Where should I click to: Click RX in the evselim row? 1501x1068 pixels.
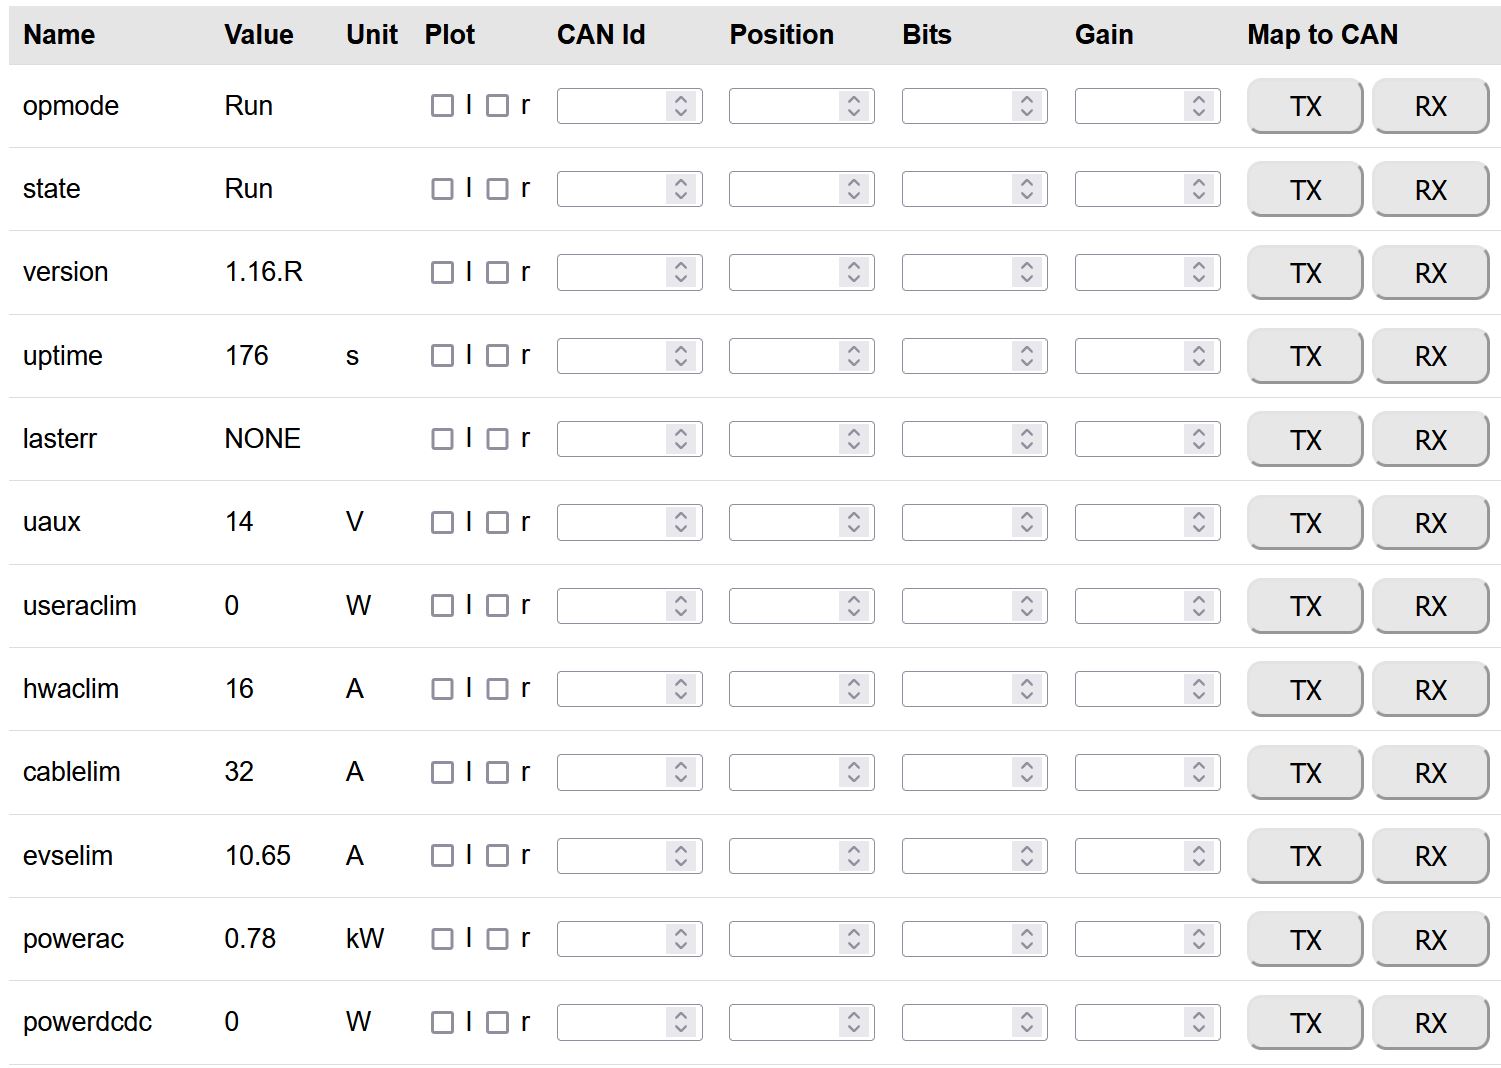(x=1430, y=856)
